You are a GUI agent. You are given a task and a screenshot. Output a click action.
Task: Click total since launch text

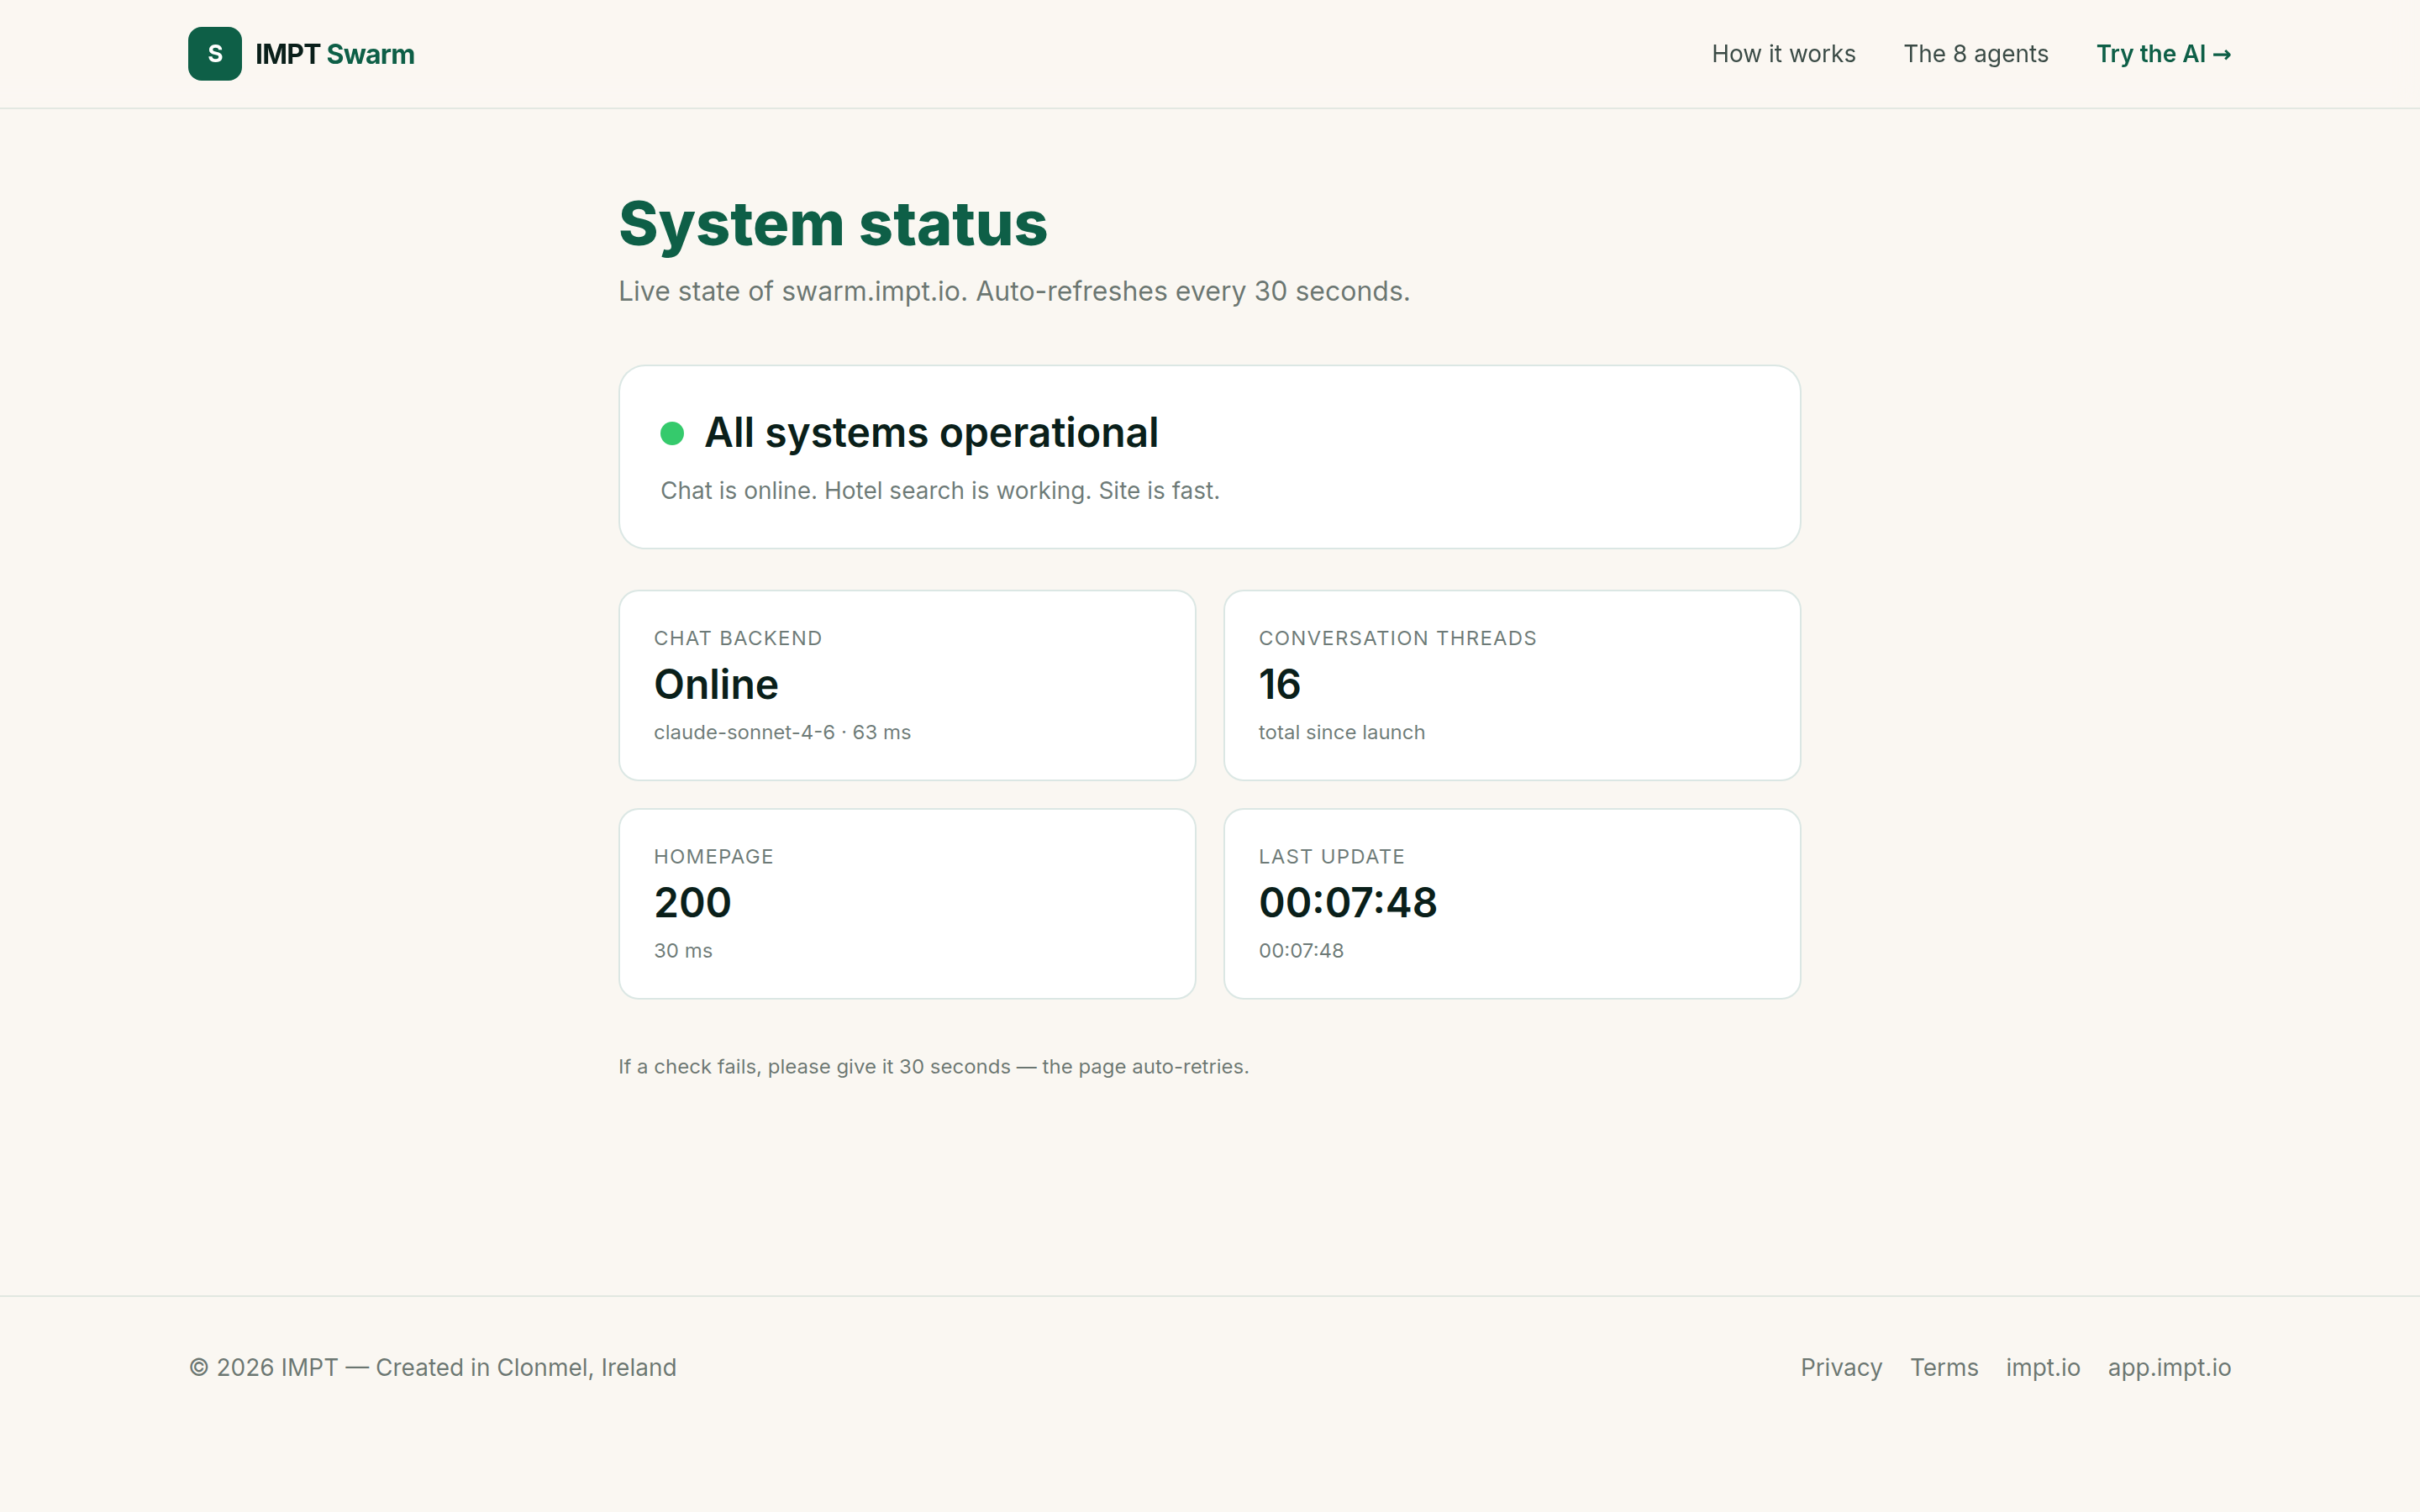1341,732
